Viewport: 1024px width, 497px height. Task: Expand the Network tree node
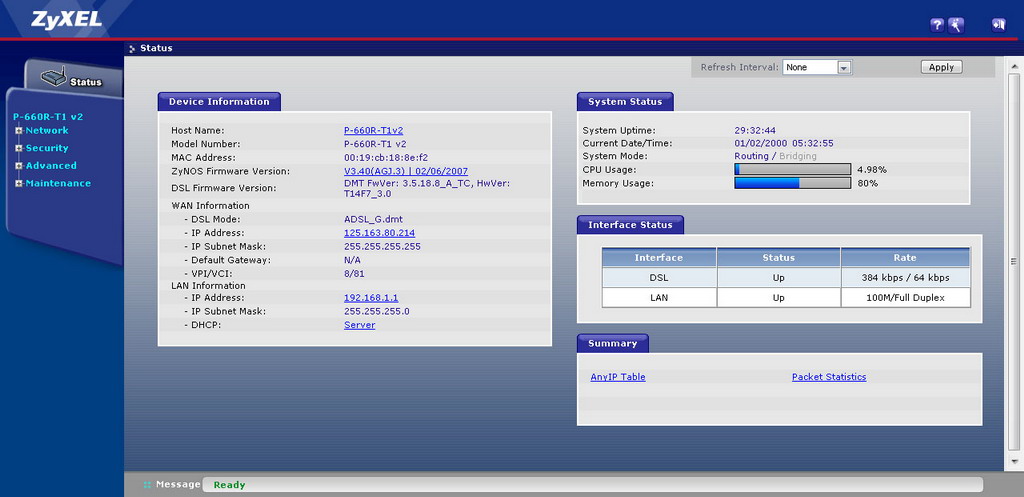coord(18,131)
